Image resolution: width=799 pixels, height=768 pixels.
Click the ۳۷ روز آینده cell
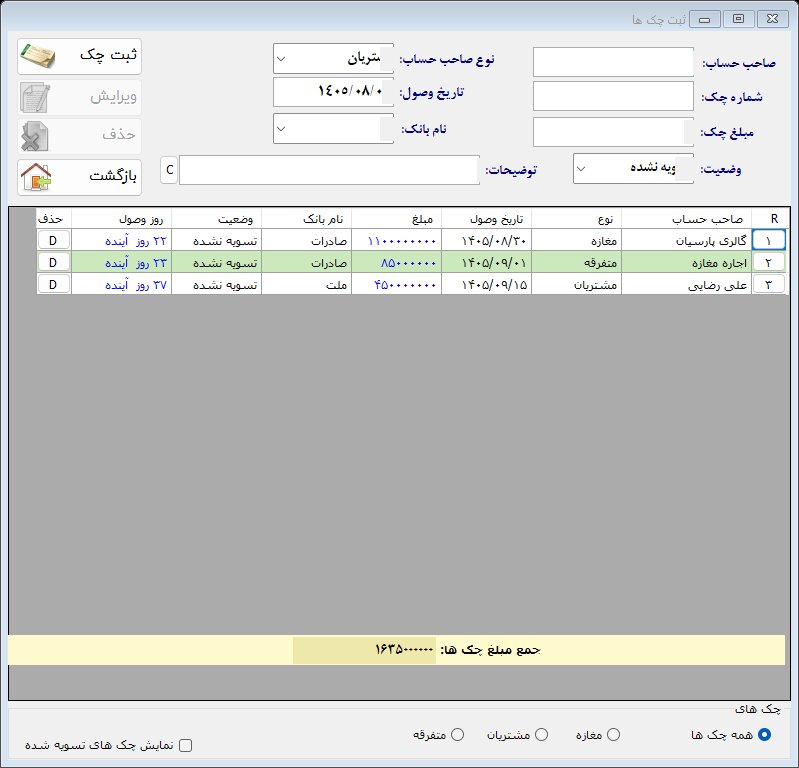pyautogui.click(x=121, y=284)
